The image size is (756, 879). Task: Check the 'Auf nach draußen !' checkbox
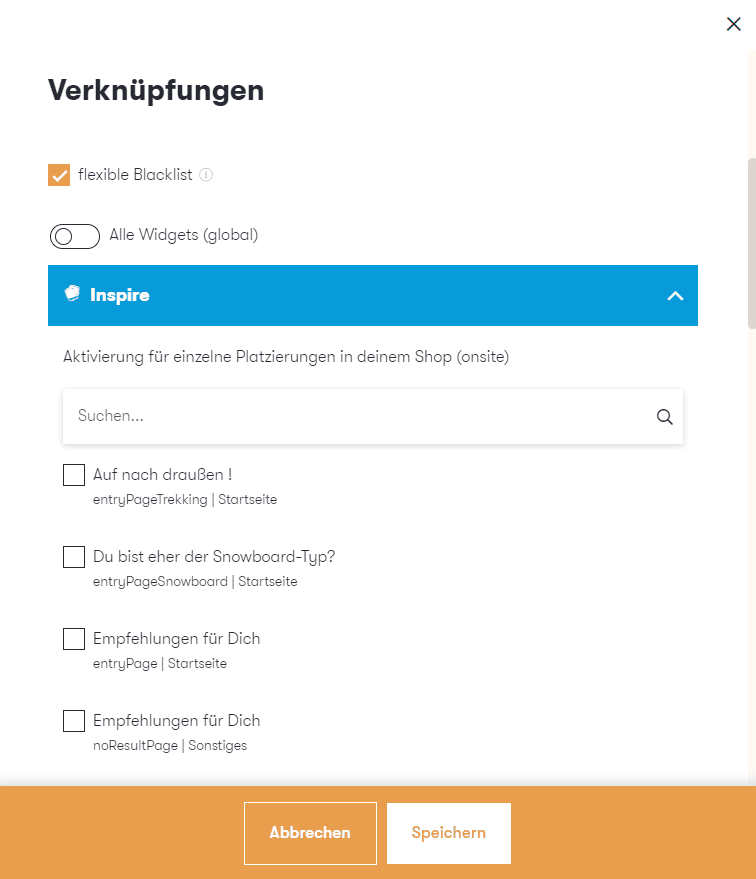(x=74, y=475)
